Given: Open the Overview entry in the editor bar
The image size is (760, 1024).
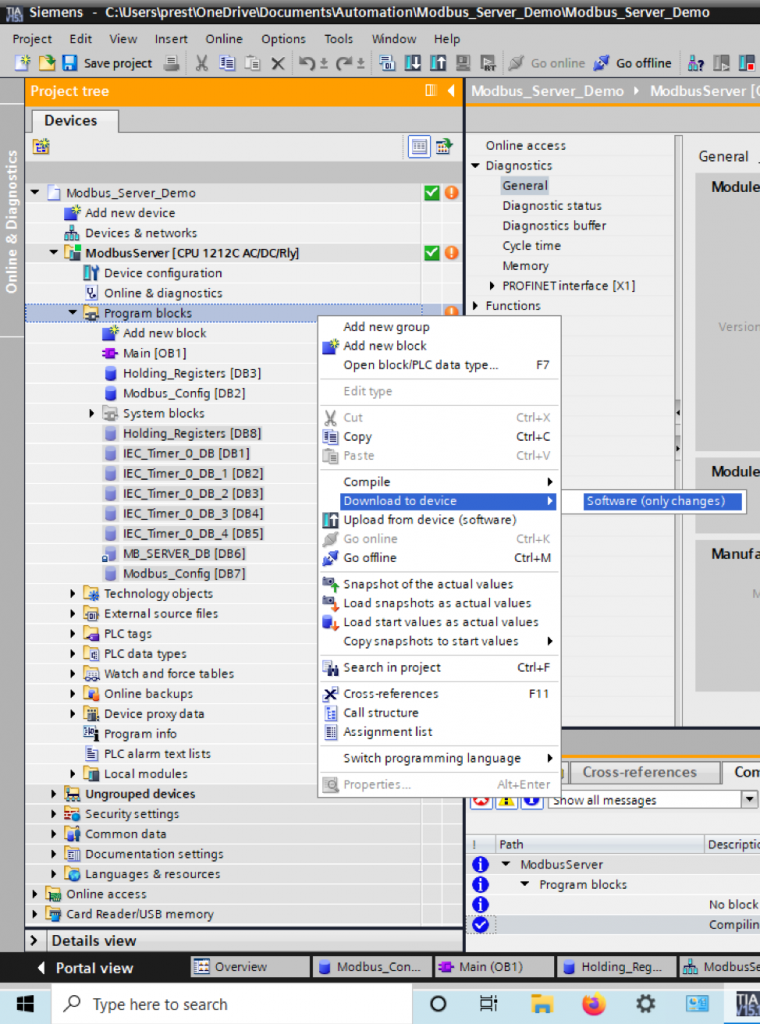Looking at the screenshot, I should (x=250, y=967).
